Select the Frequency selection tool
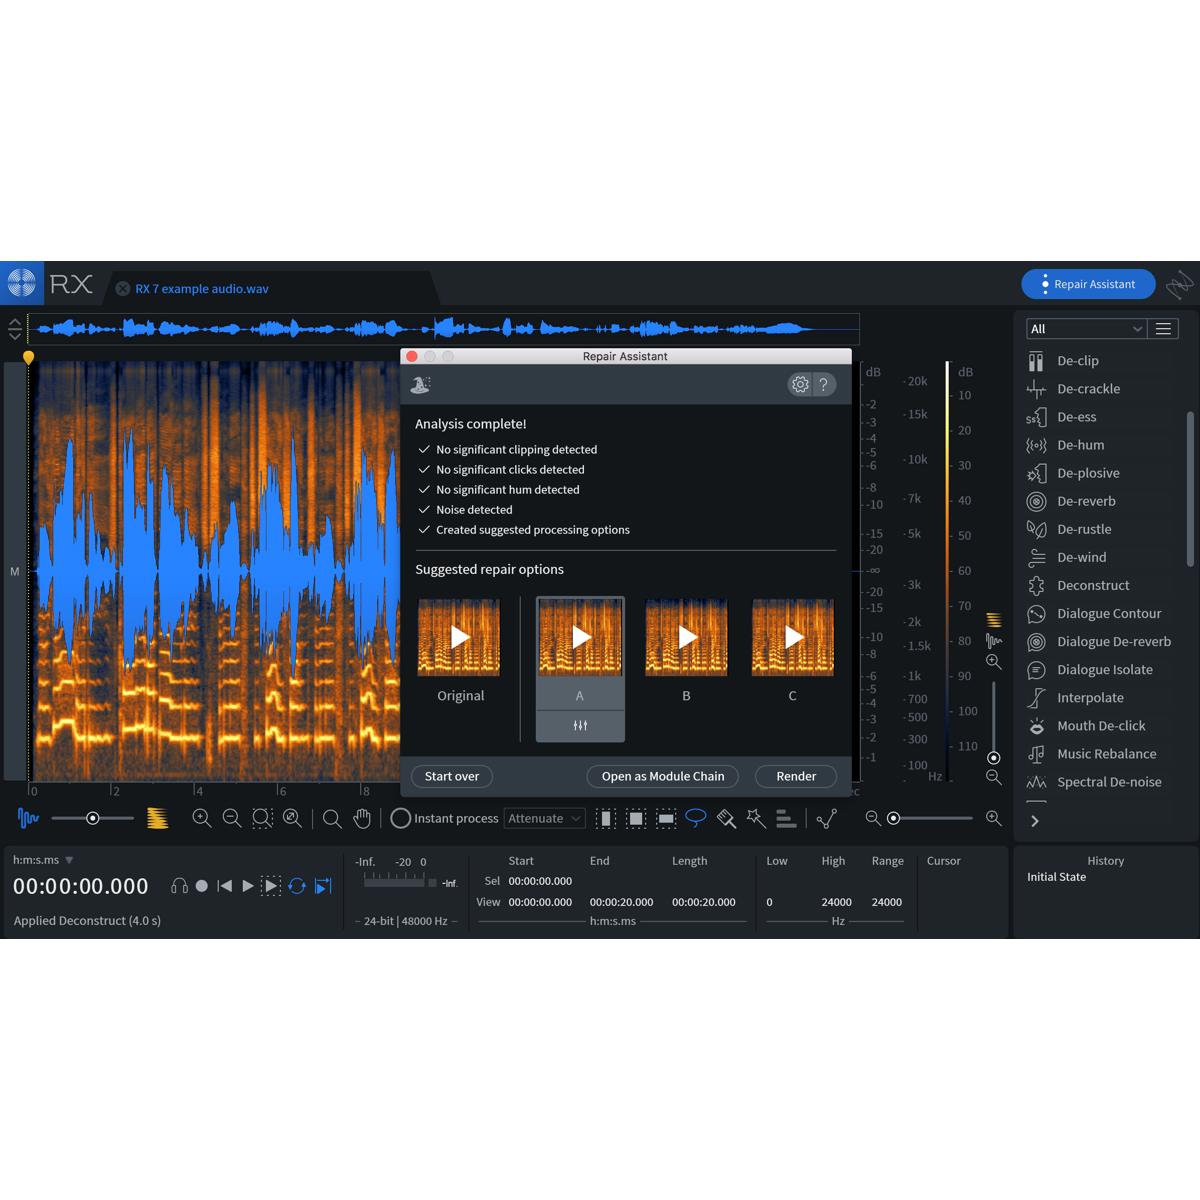The width and height of the screenshot is (1200, 1200). pyautogui.click(x=666, y=818)
